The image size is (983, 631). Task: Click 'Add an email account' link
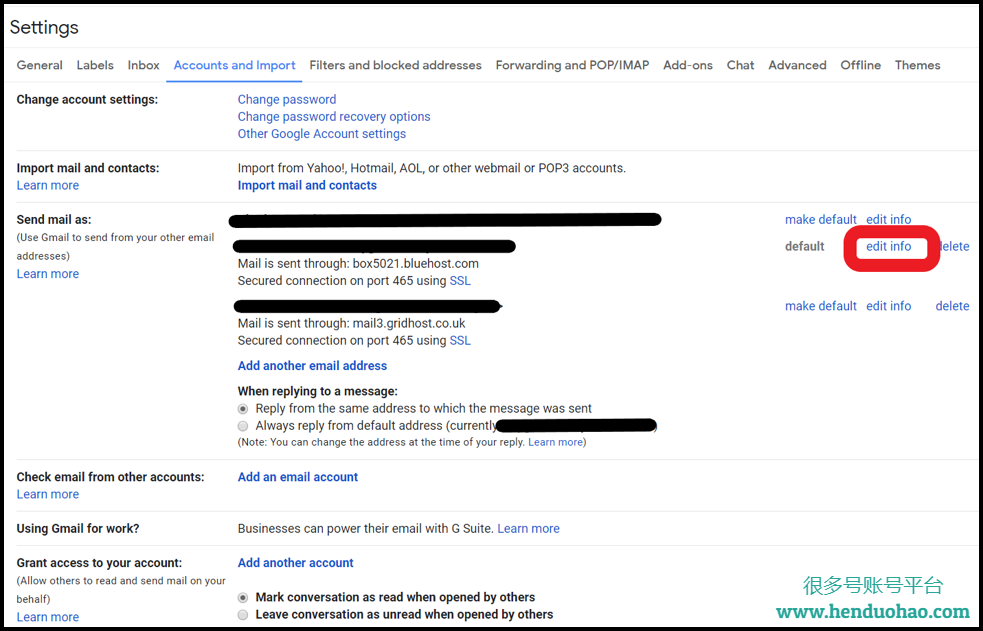tap(298, 477)
